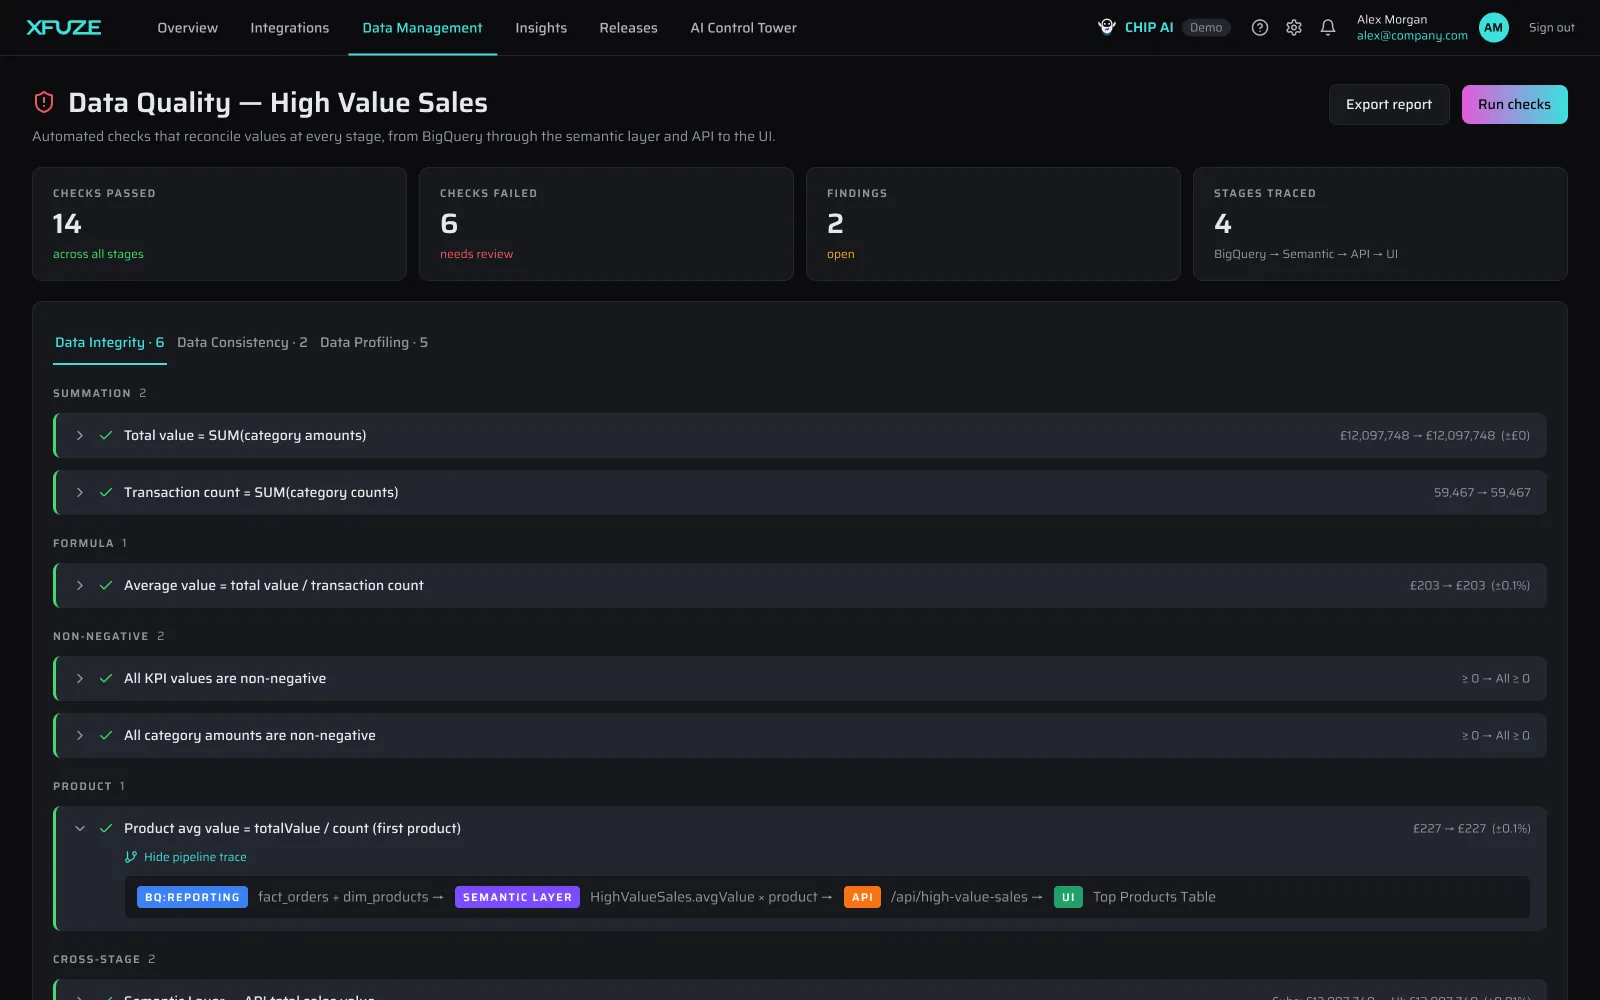Collapse the Product avg value check
1600x1000 pixels.
click(x=80, y=828)
